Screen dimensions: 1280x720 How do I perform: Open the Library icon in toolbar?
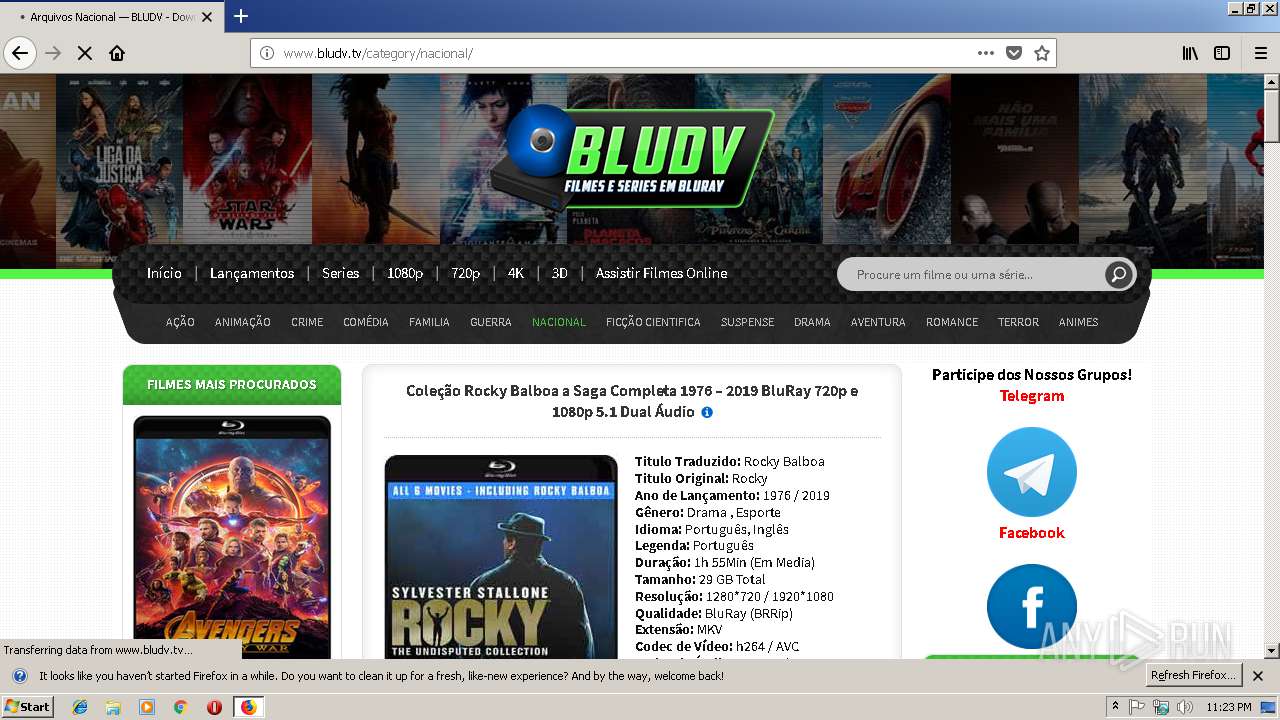[x=1190, y=53]
